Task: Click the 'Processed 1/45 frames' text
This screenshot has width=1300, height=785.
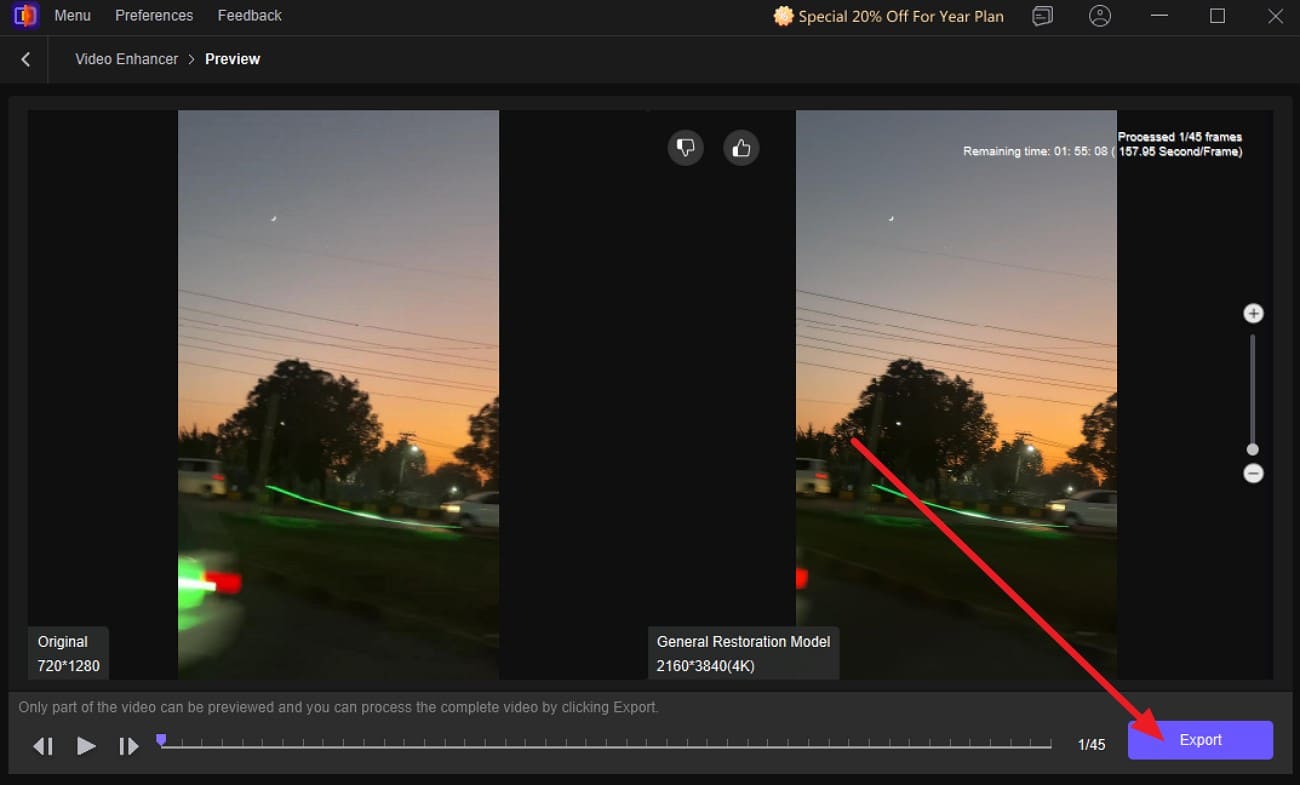Action: [1180, 137]
